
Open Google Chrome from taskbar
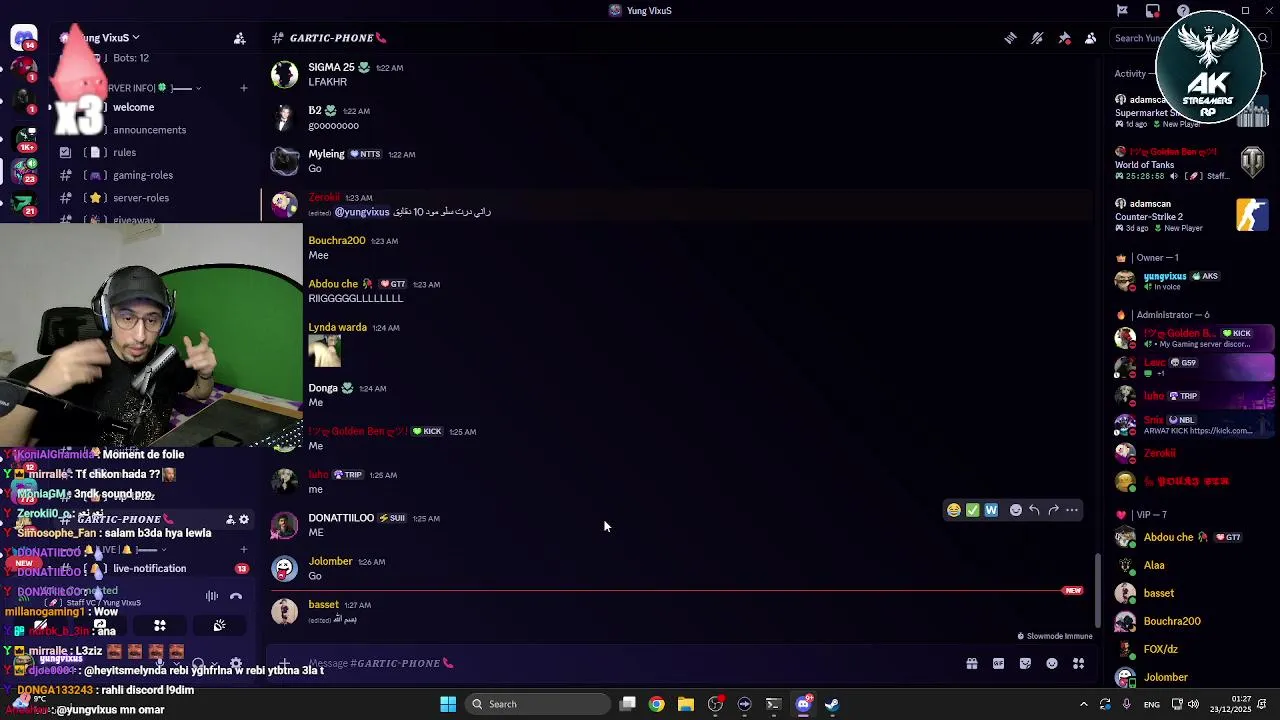pyautogui.click(x=656, y=704)
